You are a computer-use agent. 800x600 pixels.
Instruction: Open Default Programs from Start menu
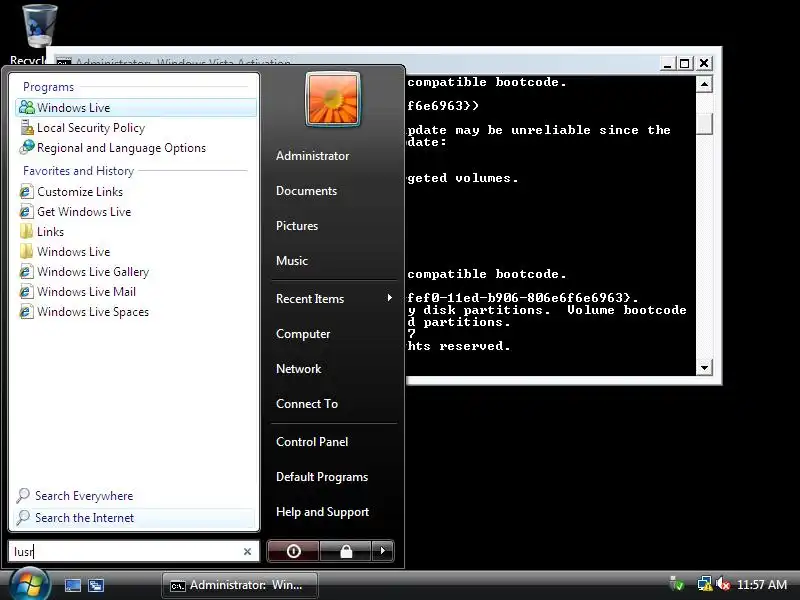click(322, 477)
